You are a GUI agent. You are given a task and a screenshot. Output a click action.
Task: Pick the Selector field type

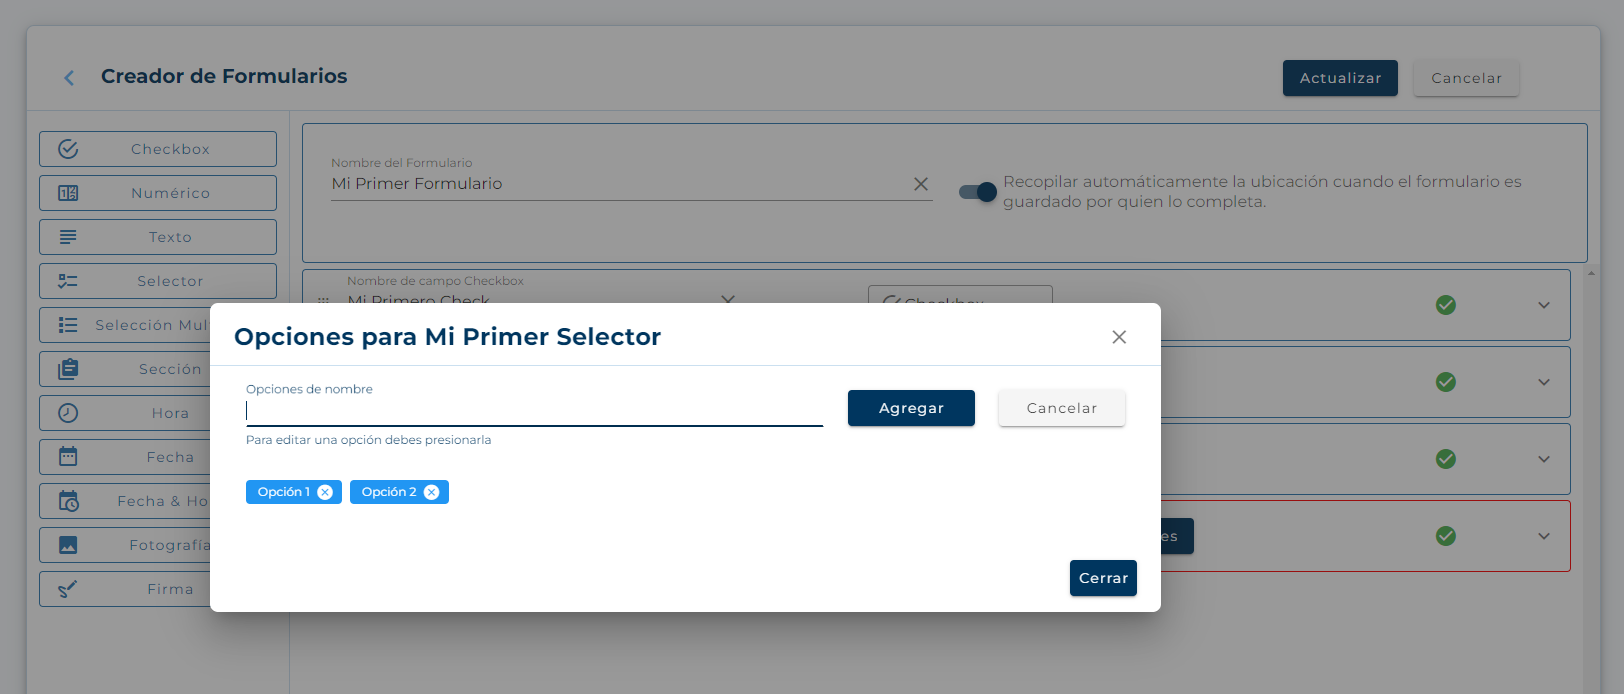pos(158,281)
